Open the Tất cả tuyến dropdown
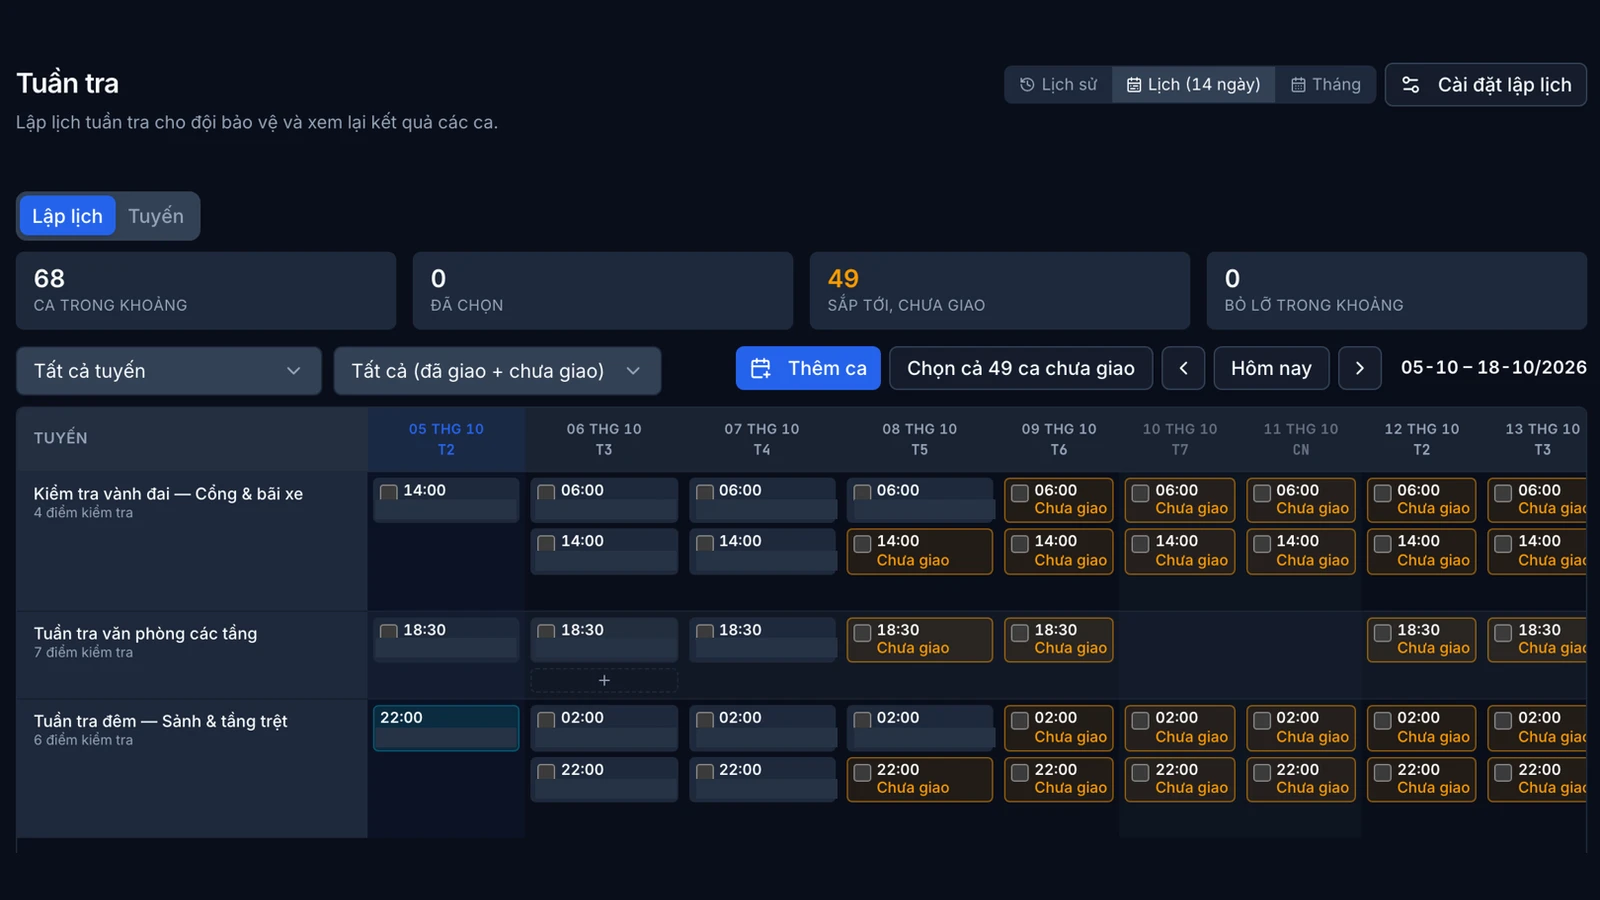The height and width of the screenshot is (900, 1600). (168, 371)
